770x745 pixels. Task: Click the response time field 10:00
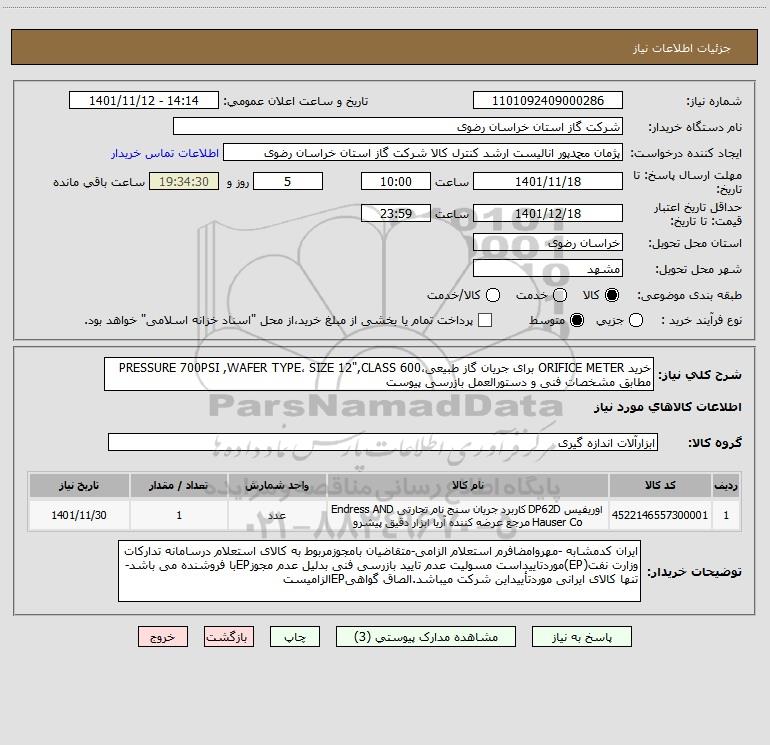[x=396, y=181]
